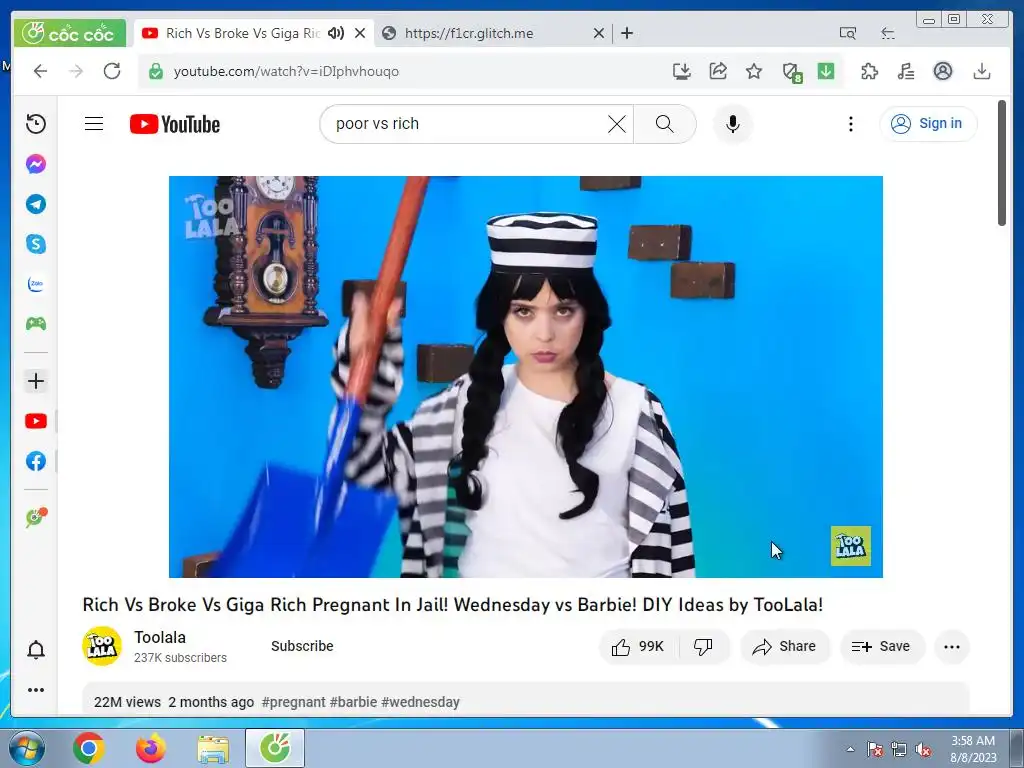
Task: Click the green Savior download icon
Action: (x=826, y=71)
